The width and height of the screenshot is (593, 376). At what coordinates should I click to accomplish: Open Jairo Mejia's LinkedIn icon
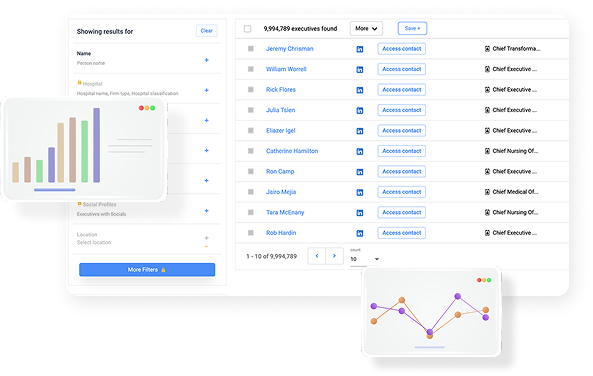[x=360, y=192]
